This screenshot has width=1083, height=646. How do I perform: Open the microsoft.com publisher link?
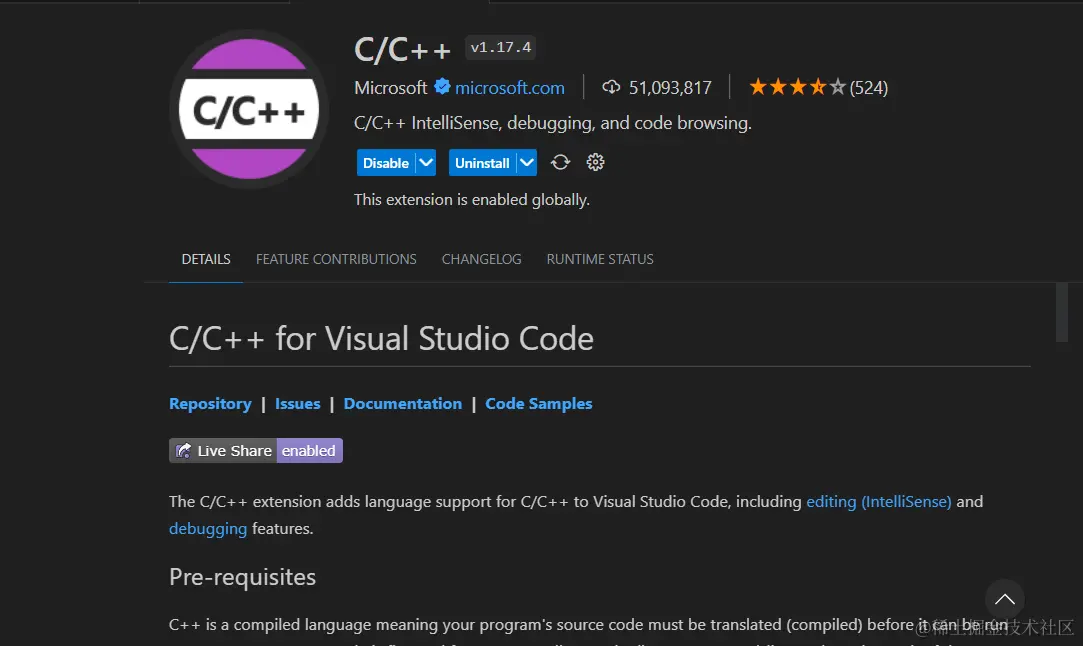pyautogui.click(x=510, y=88)
